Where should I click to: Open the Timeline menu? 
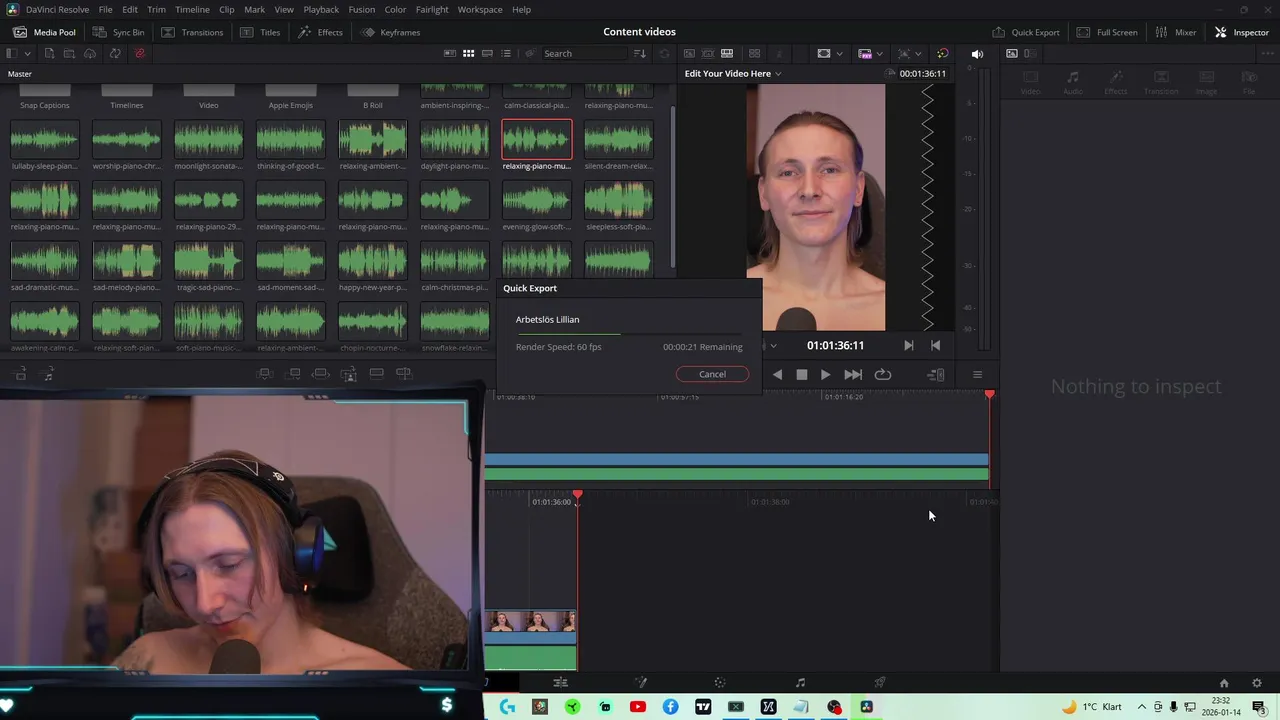[x=192, y=9]
